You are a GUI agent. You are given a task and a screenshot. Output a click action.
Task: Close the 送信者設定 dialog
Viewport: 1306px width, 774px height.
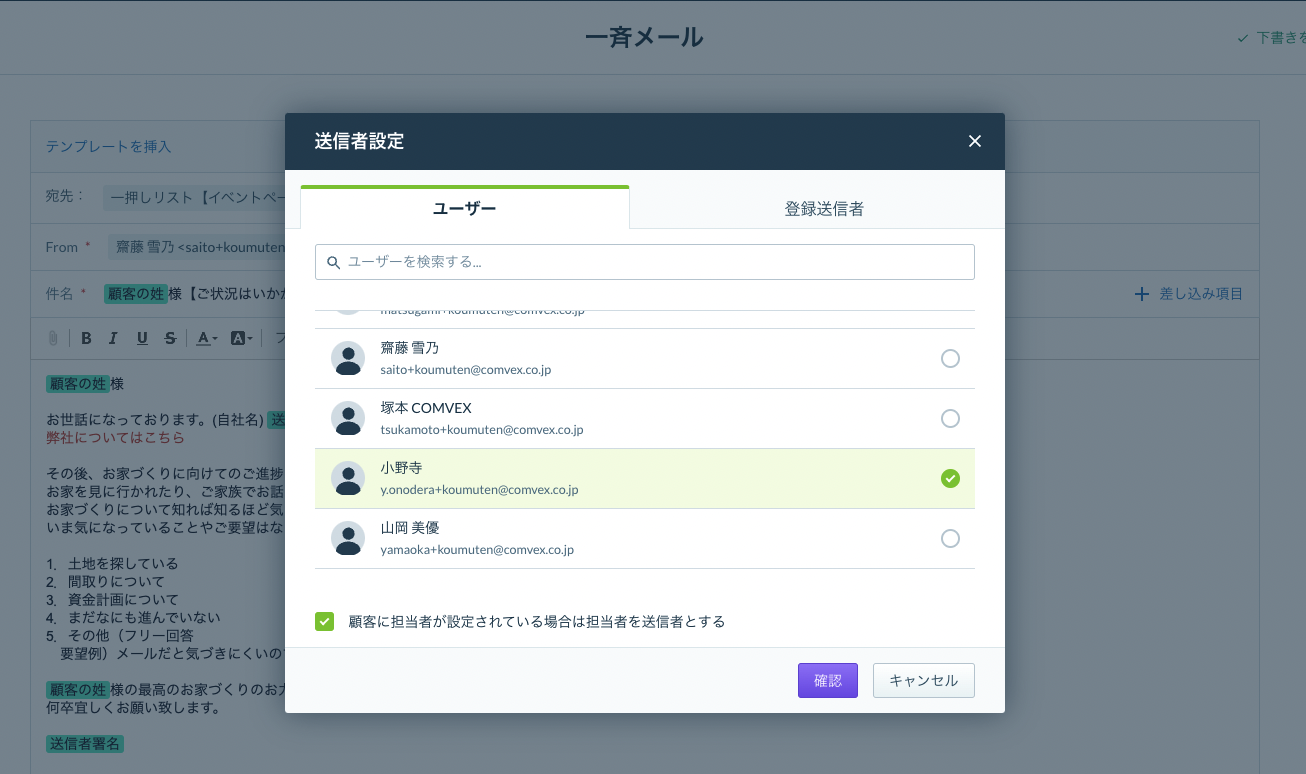point(975,141)
